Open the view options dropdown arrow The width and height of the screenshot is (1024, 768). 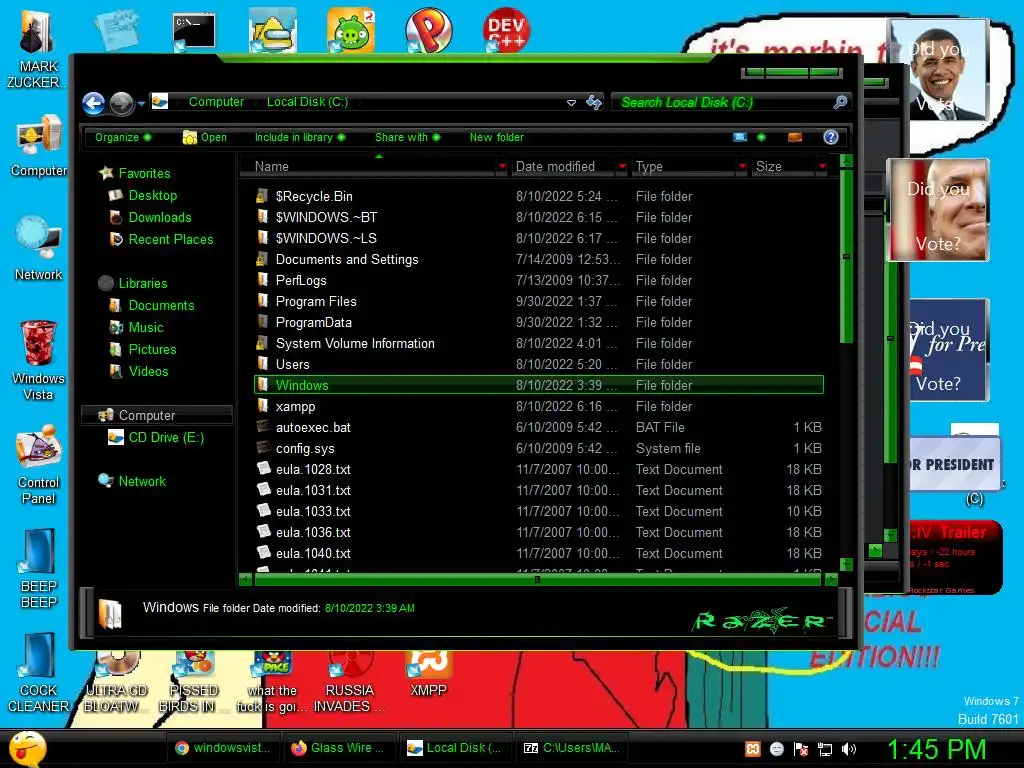[x=761, y=137]
